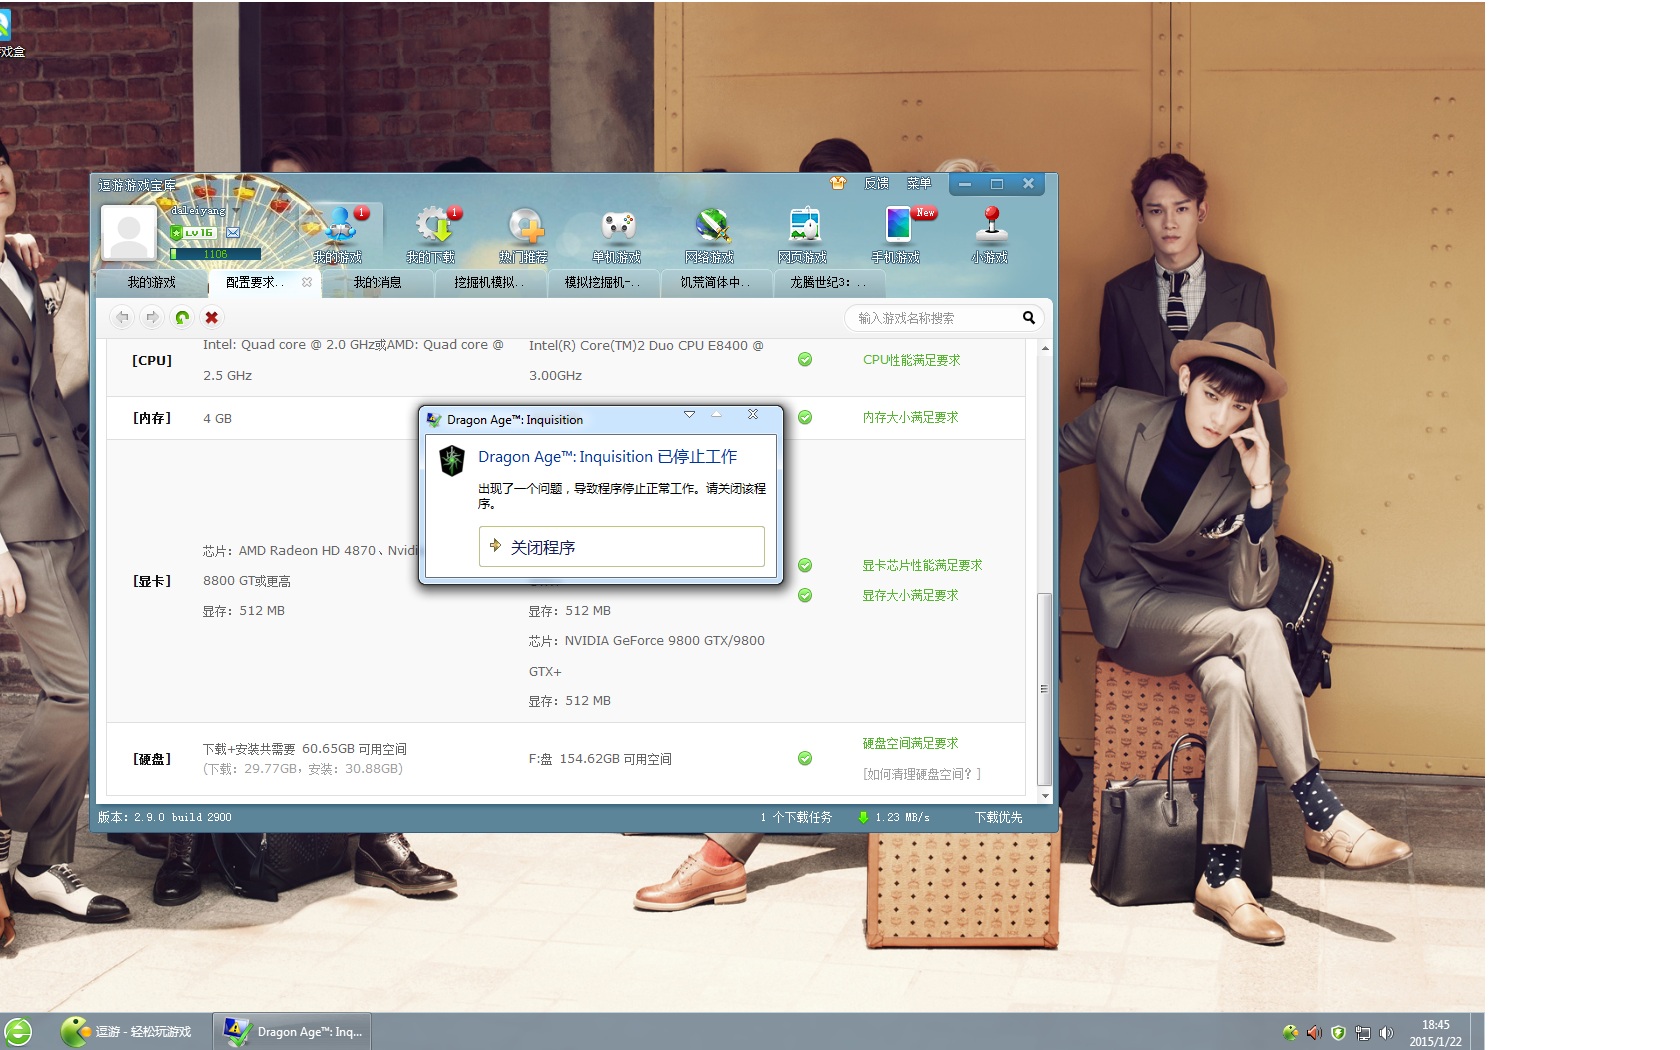The width and height of the screenshot is (1680, 1050).
Task: Click the search magnifier icon
Action: (1028, 318)
